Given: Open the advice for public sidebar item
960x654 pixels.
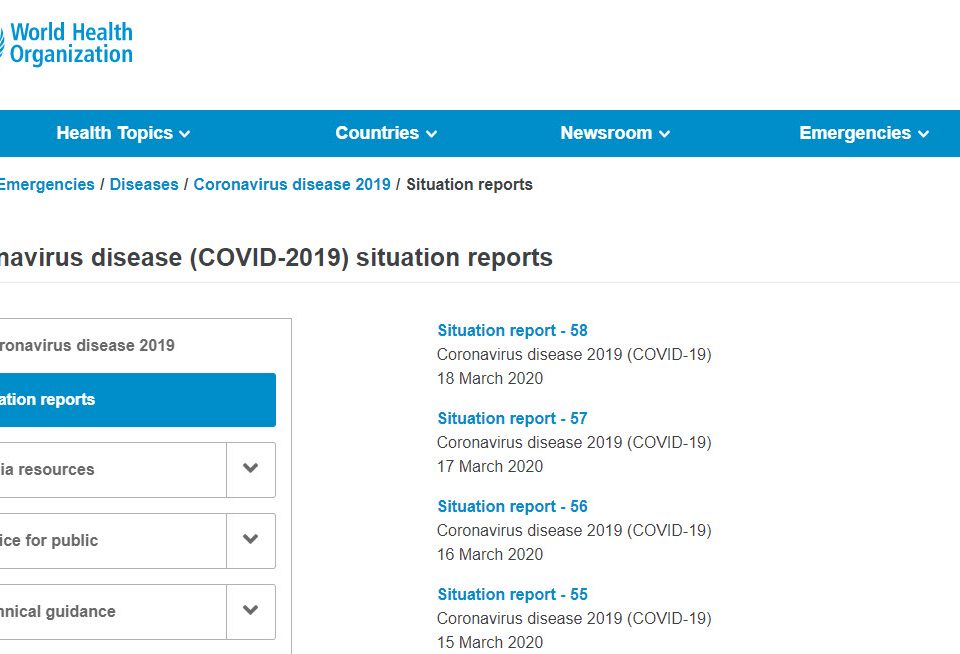Looking at the screenshot, I should (113, 541).
